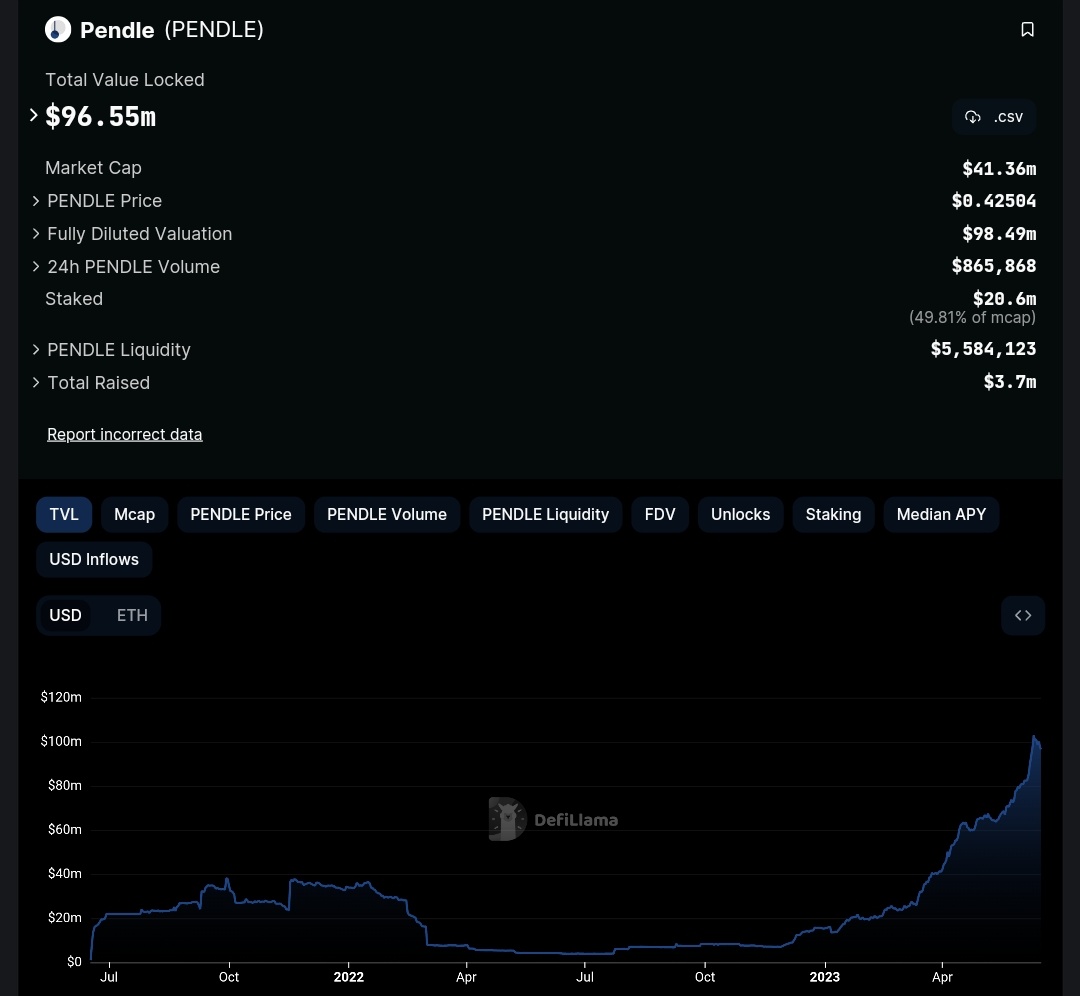Open the Report incorrect data link
The width and height of the screenshot is (1080, 996).
click(125, 435)
